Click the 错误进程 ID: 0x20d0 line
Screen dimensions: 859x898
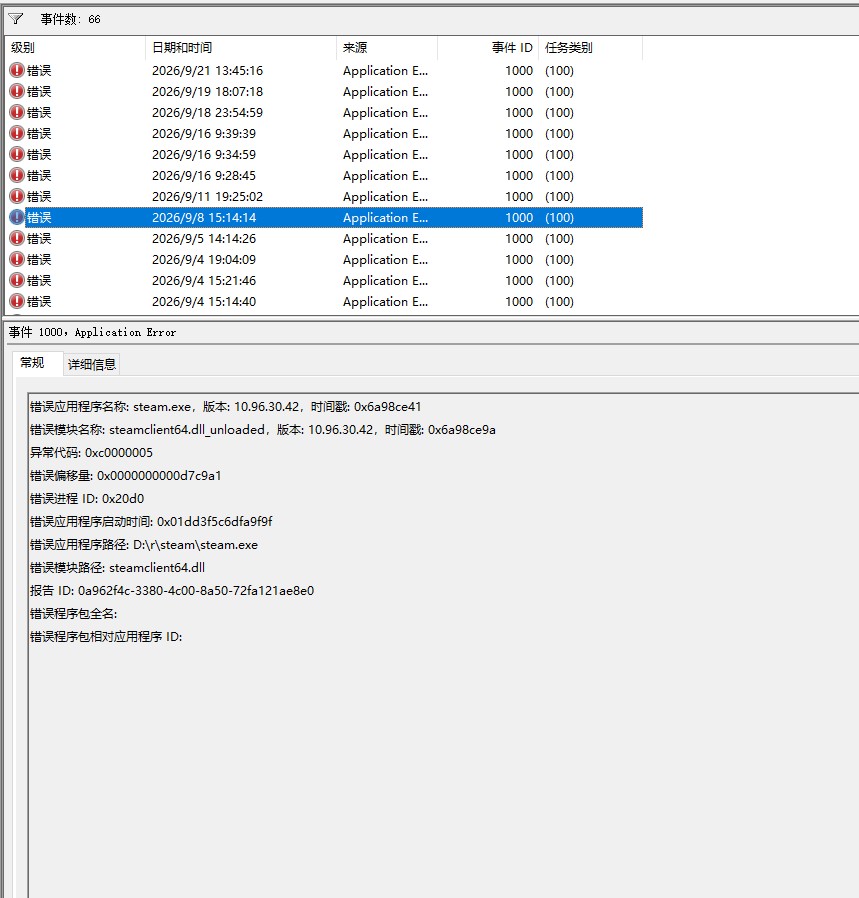[x=87, y=498]
